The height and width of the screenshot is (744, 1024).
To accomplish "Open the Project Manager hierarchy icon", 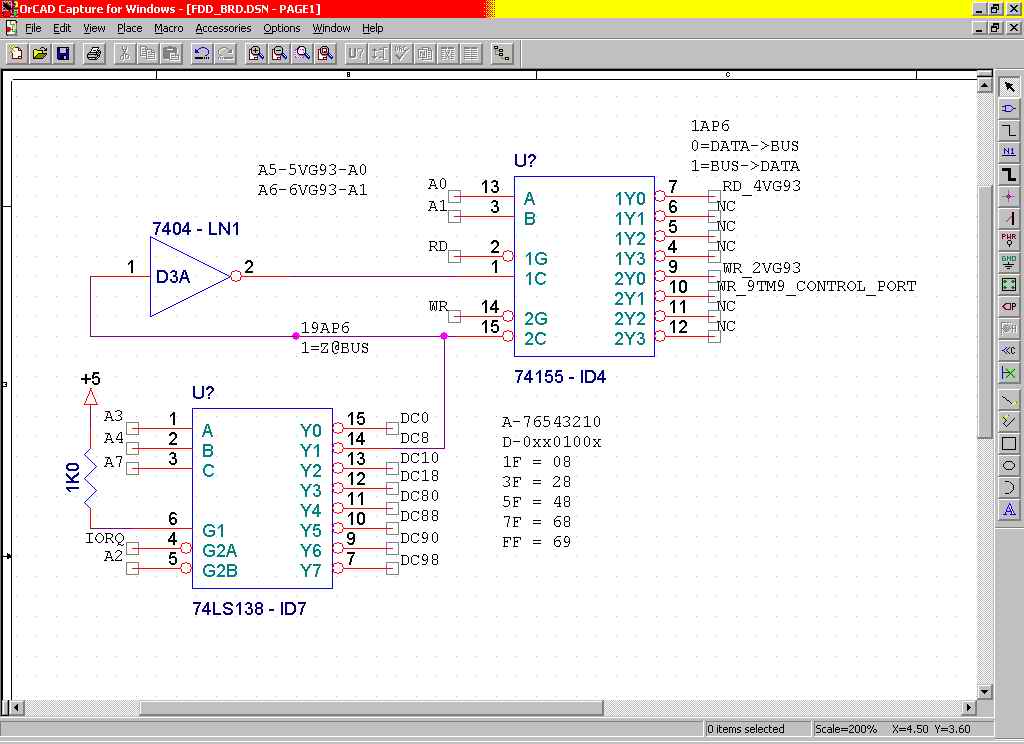I will 502,53.
